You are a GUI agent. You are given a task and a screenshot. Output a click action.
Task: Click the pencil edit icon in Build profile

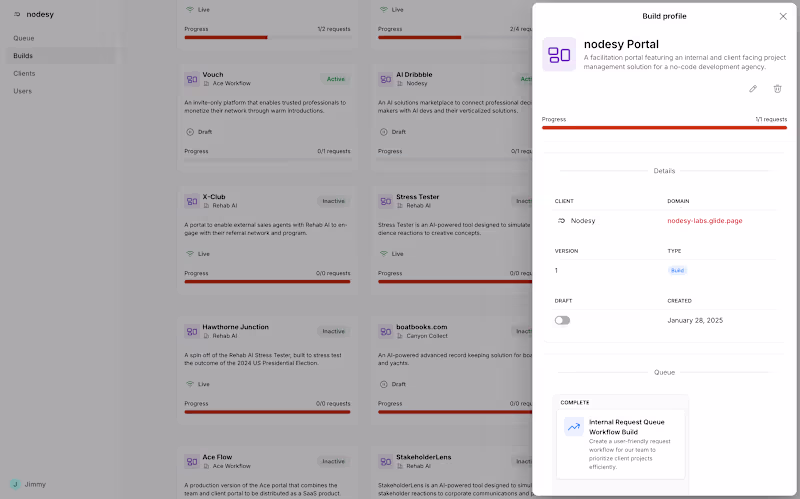[x=753, y=89]
